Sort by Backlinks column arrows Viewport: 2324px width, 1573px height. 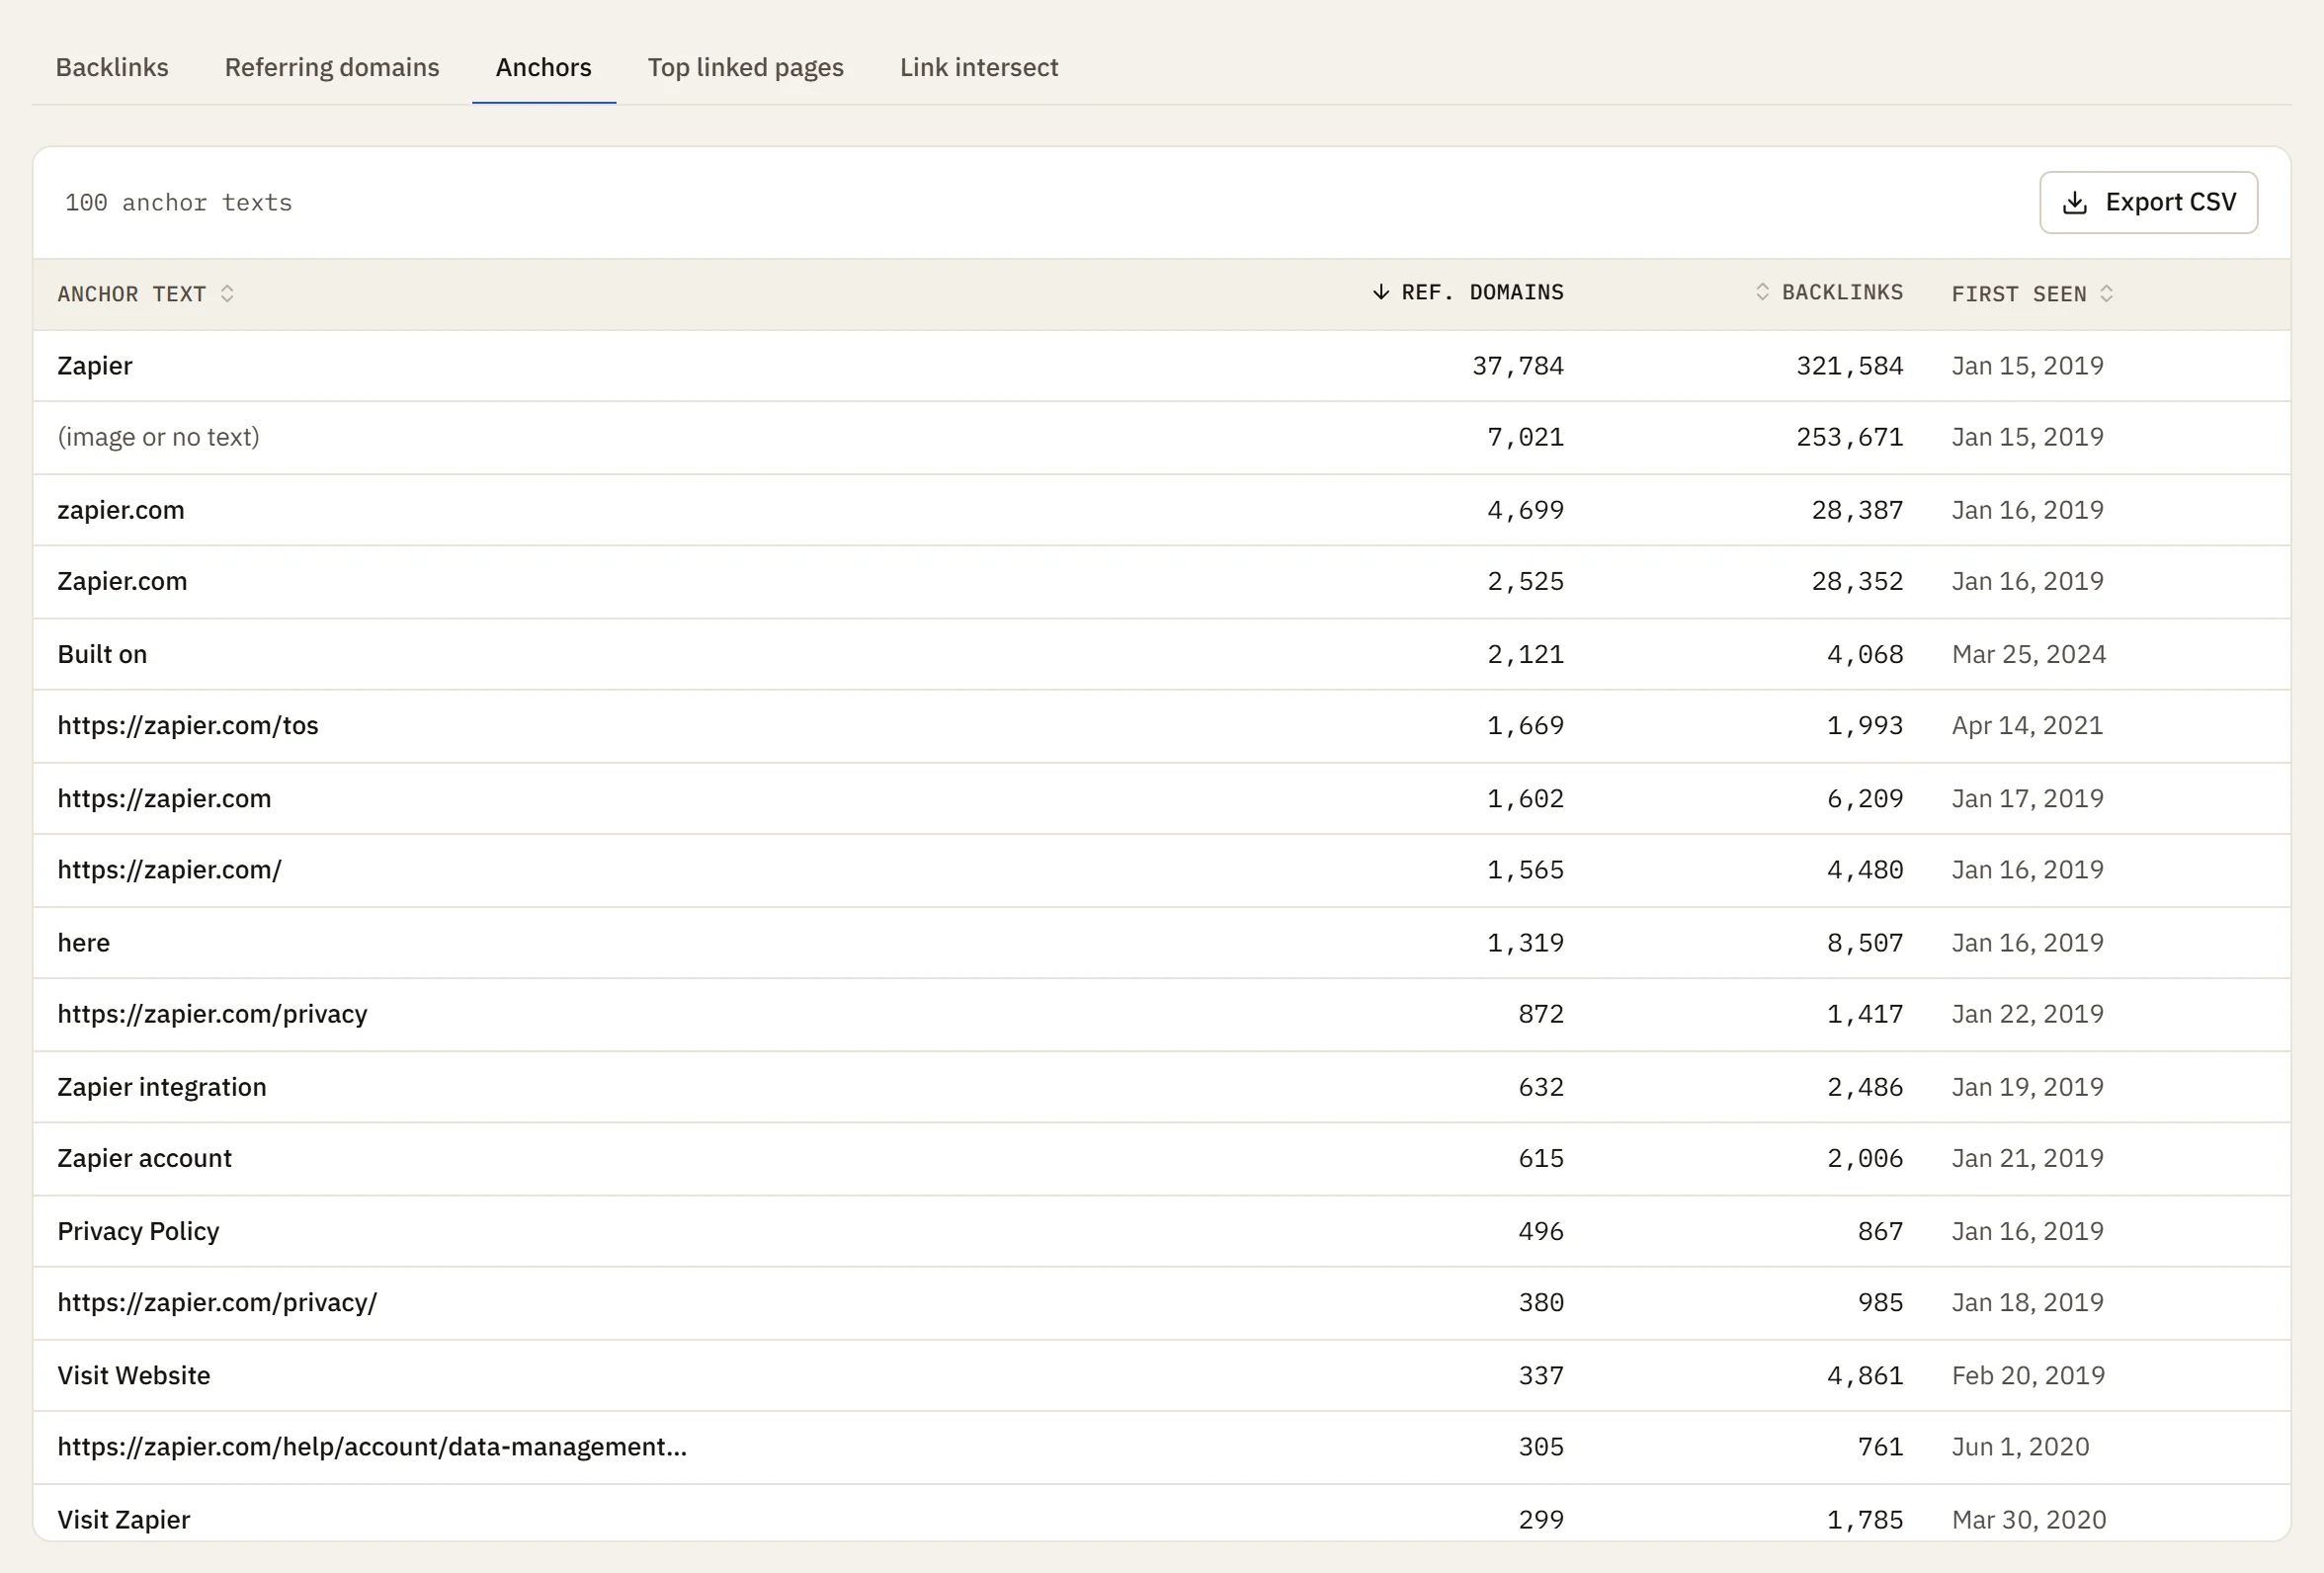tap(1762, 291)
